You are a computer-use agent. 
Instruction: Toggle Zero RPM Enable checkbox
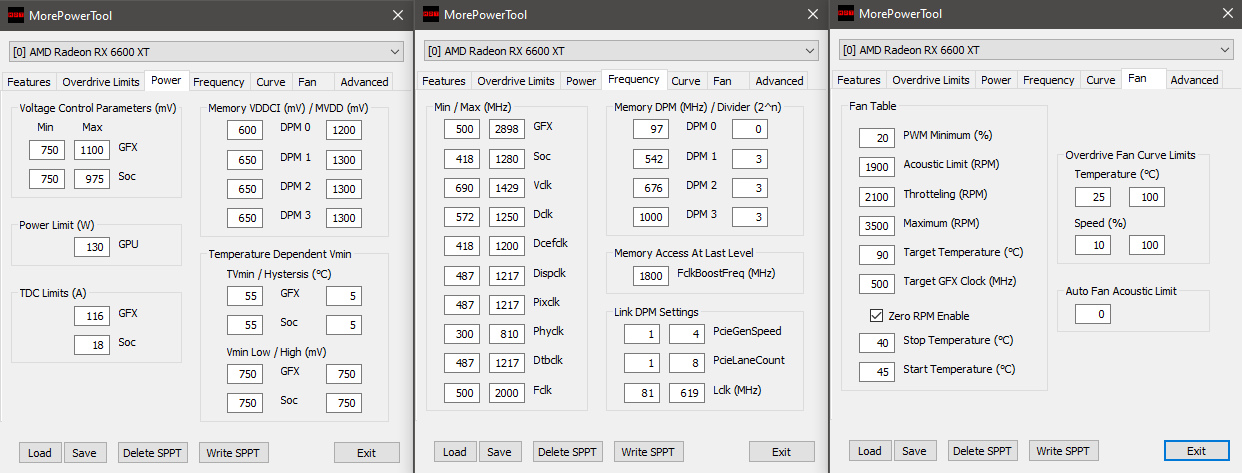[876, 316]
